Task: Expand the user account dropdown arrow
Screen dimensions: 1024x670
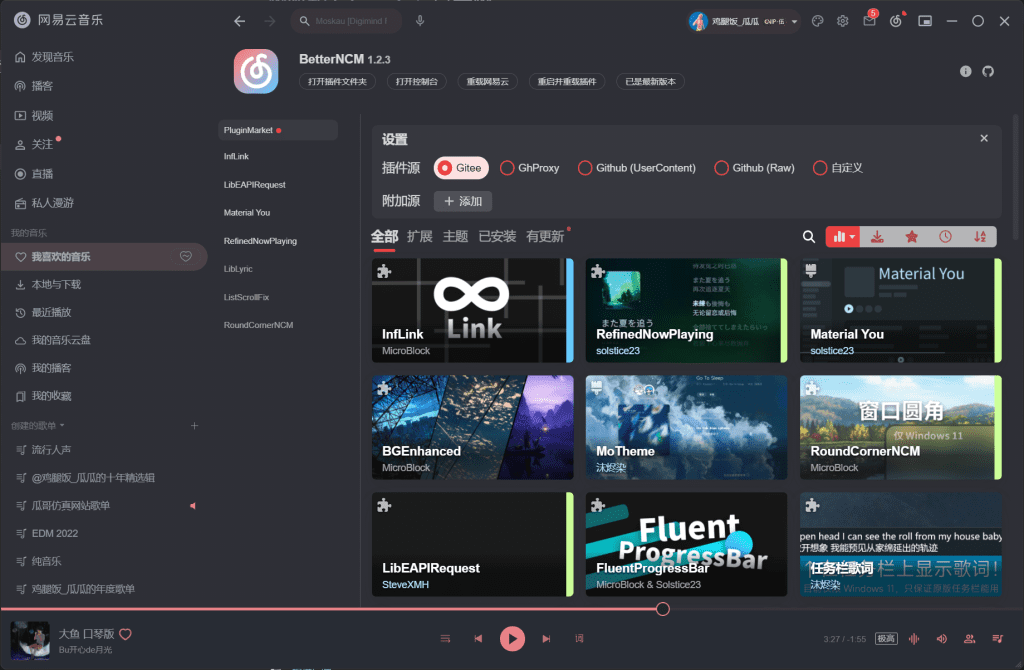Action: pyautogui.click(x=795, y=21)
